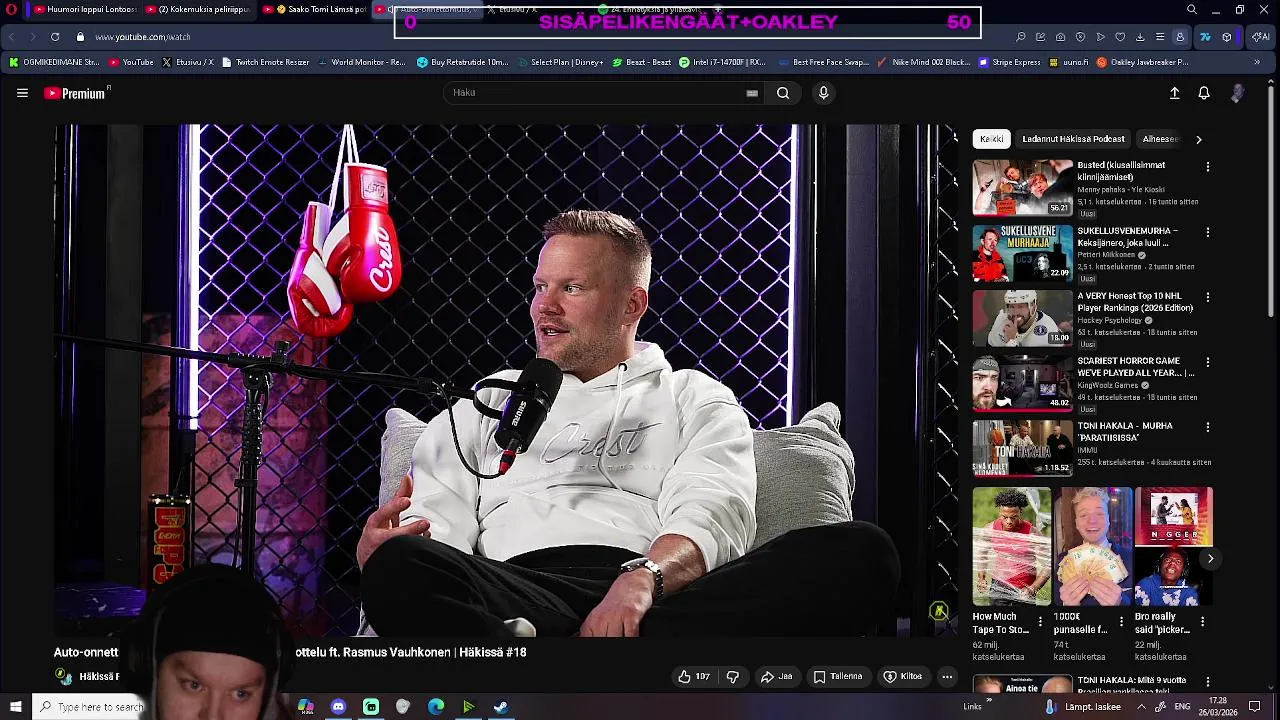Start voice search with microphone icon

pyautogui.click(x=823, y=93)
